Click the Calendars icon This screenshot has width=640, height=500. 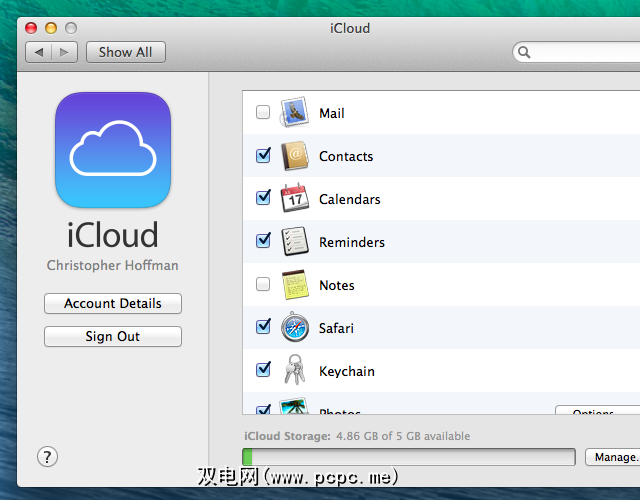(x=294, y=199)
